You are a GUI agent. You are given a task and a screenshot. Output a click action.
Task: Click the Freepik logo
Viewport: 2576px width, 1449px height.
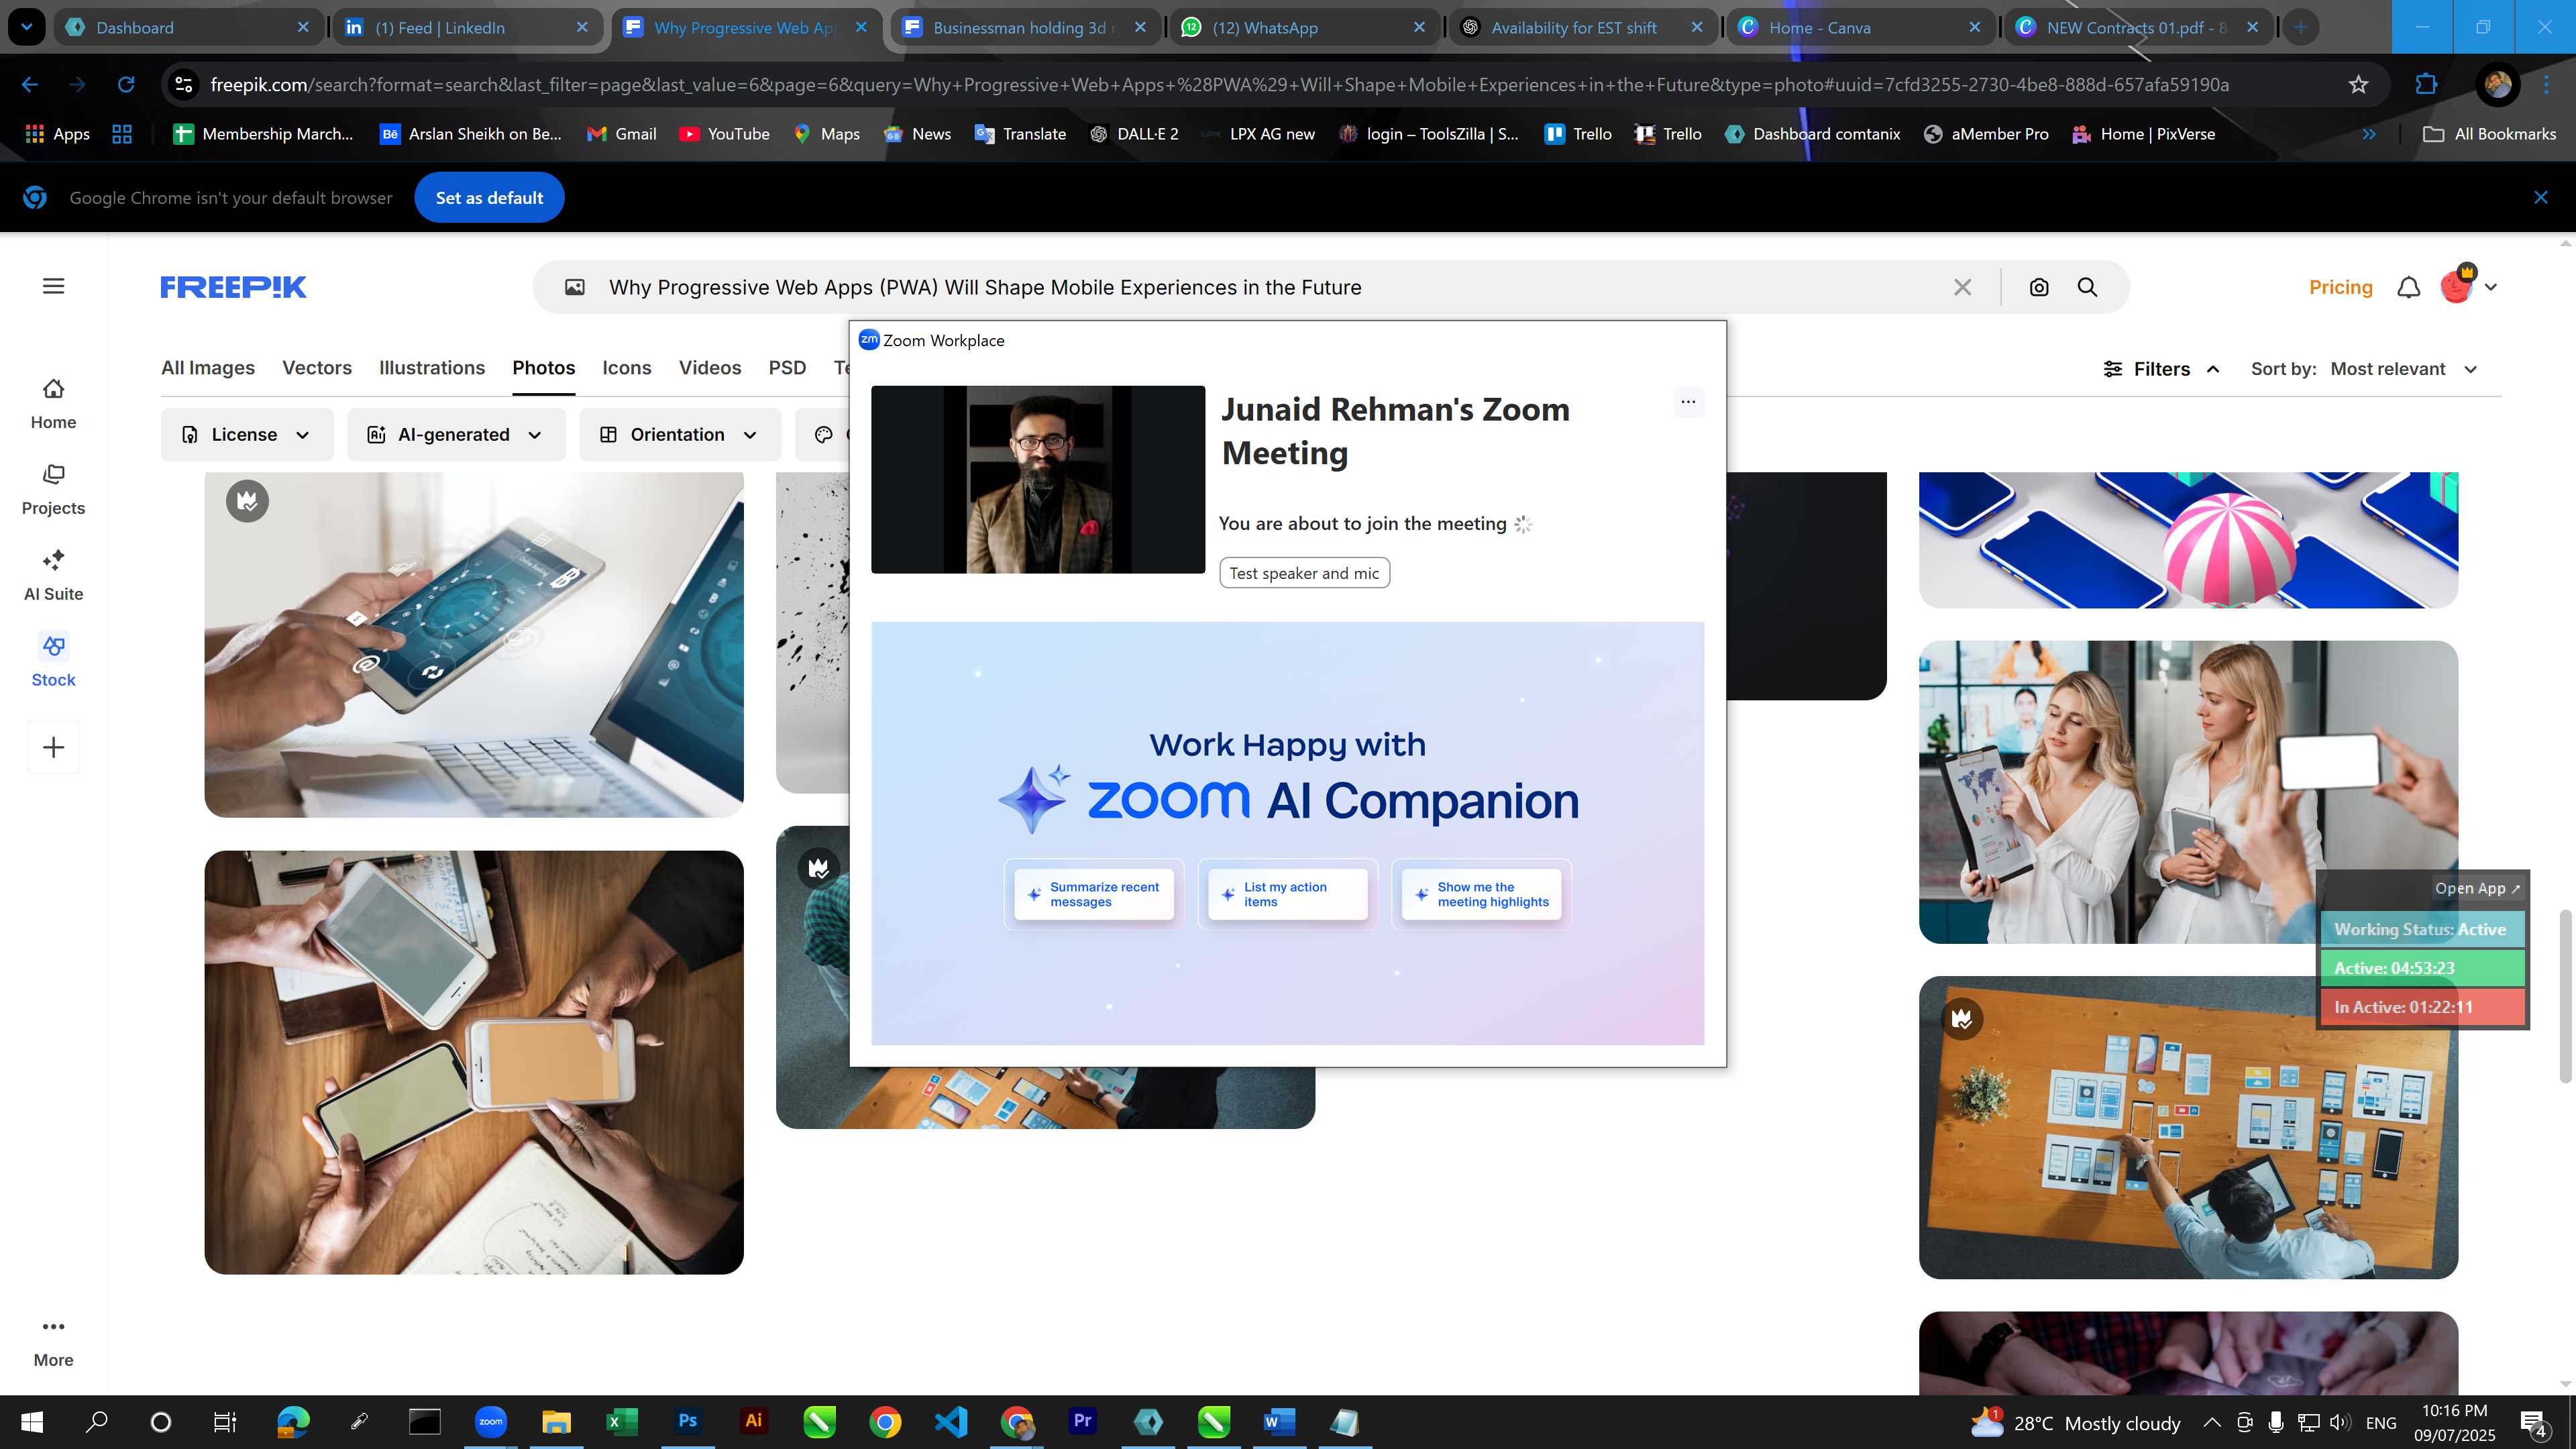click(x=233, y=287)
